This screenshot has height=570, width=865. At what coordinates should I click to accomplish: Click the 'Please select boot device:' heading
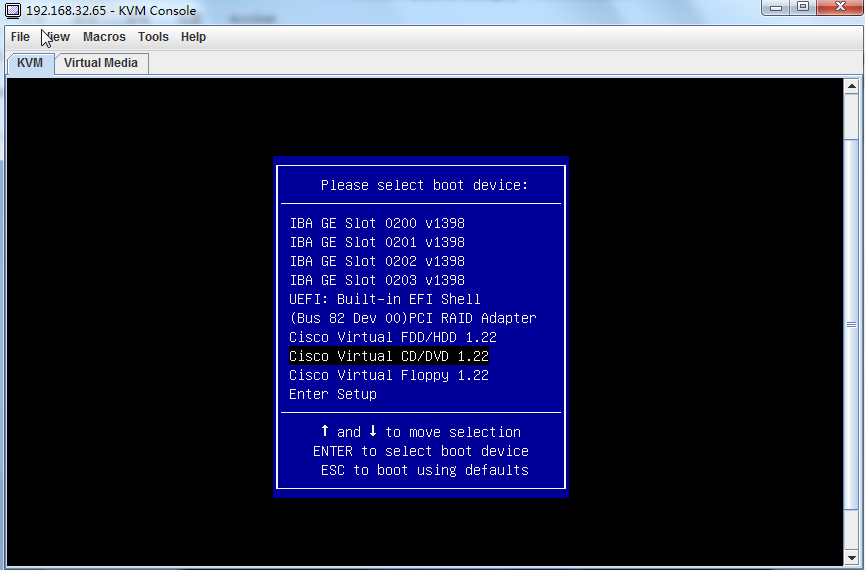[x=424, y=185]
